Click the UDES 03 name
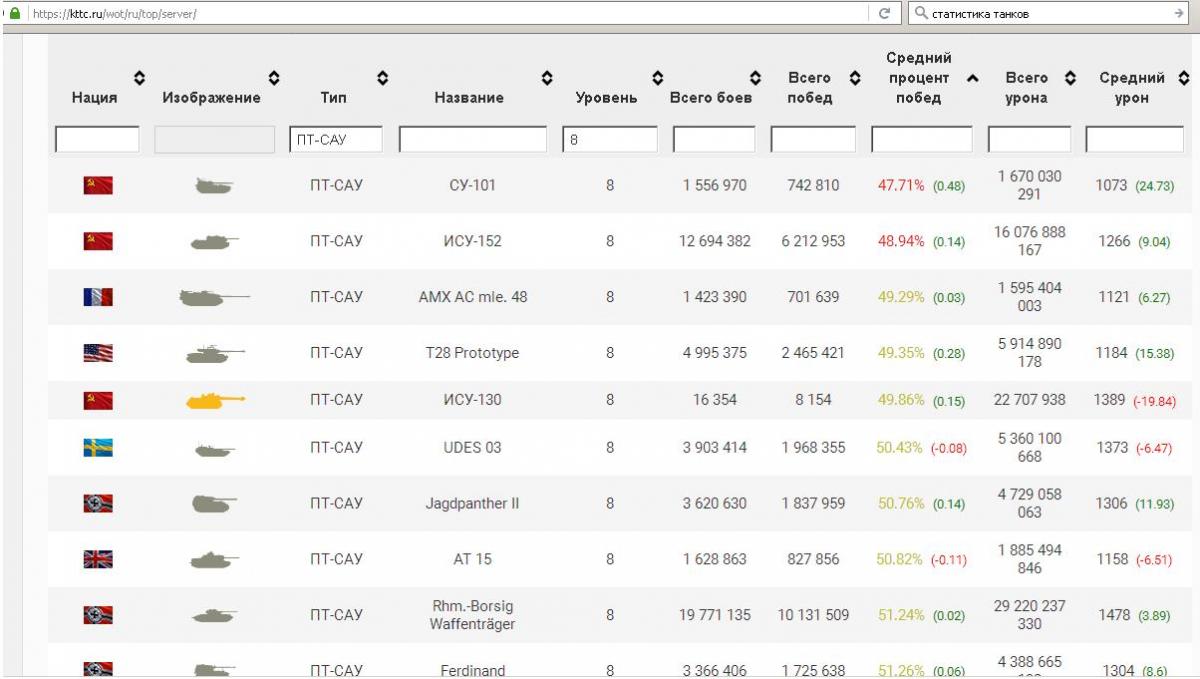The height and width of the screenshot is (679, 1200). point(472,447)
